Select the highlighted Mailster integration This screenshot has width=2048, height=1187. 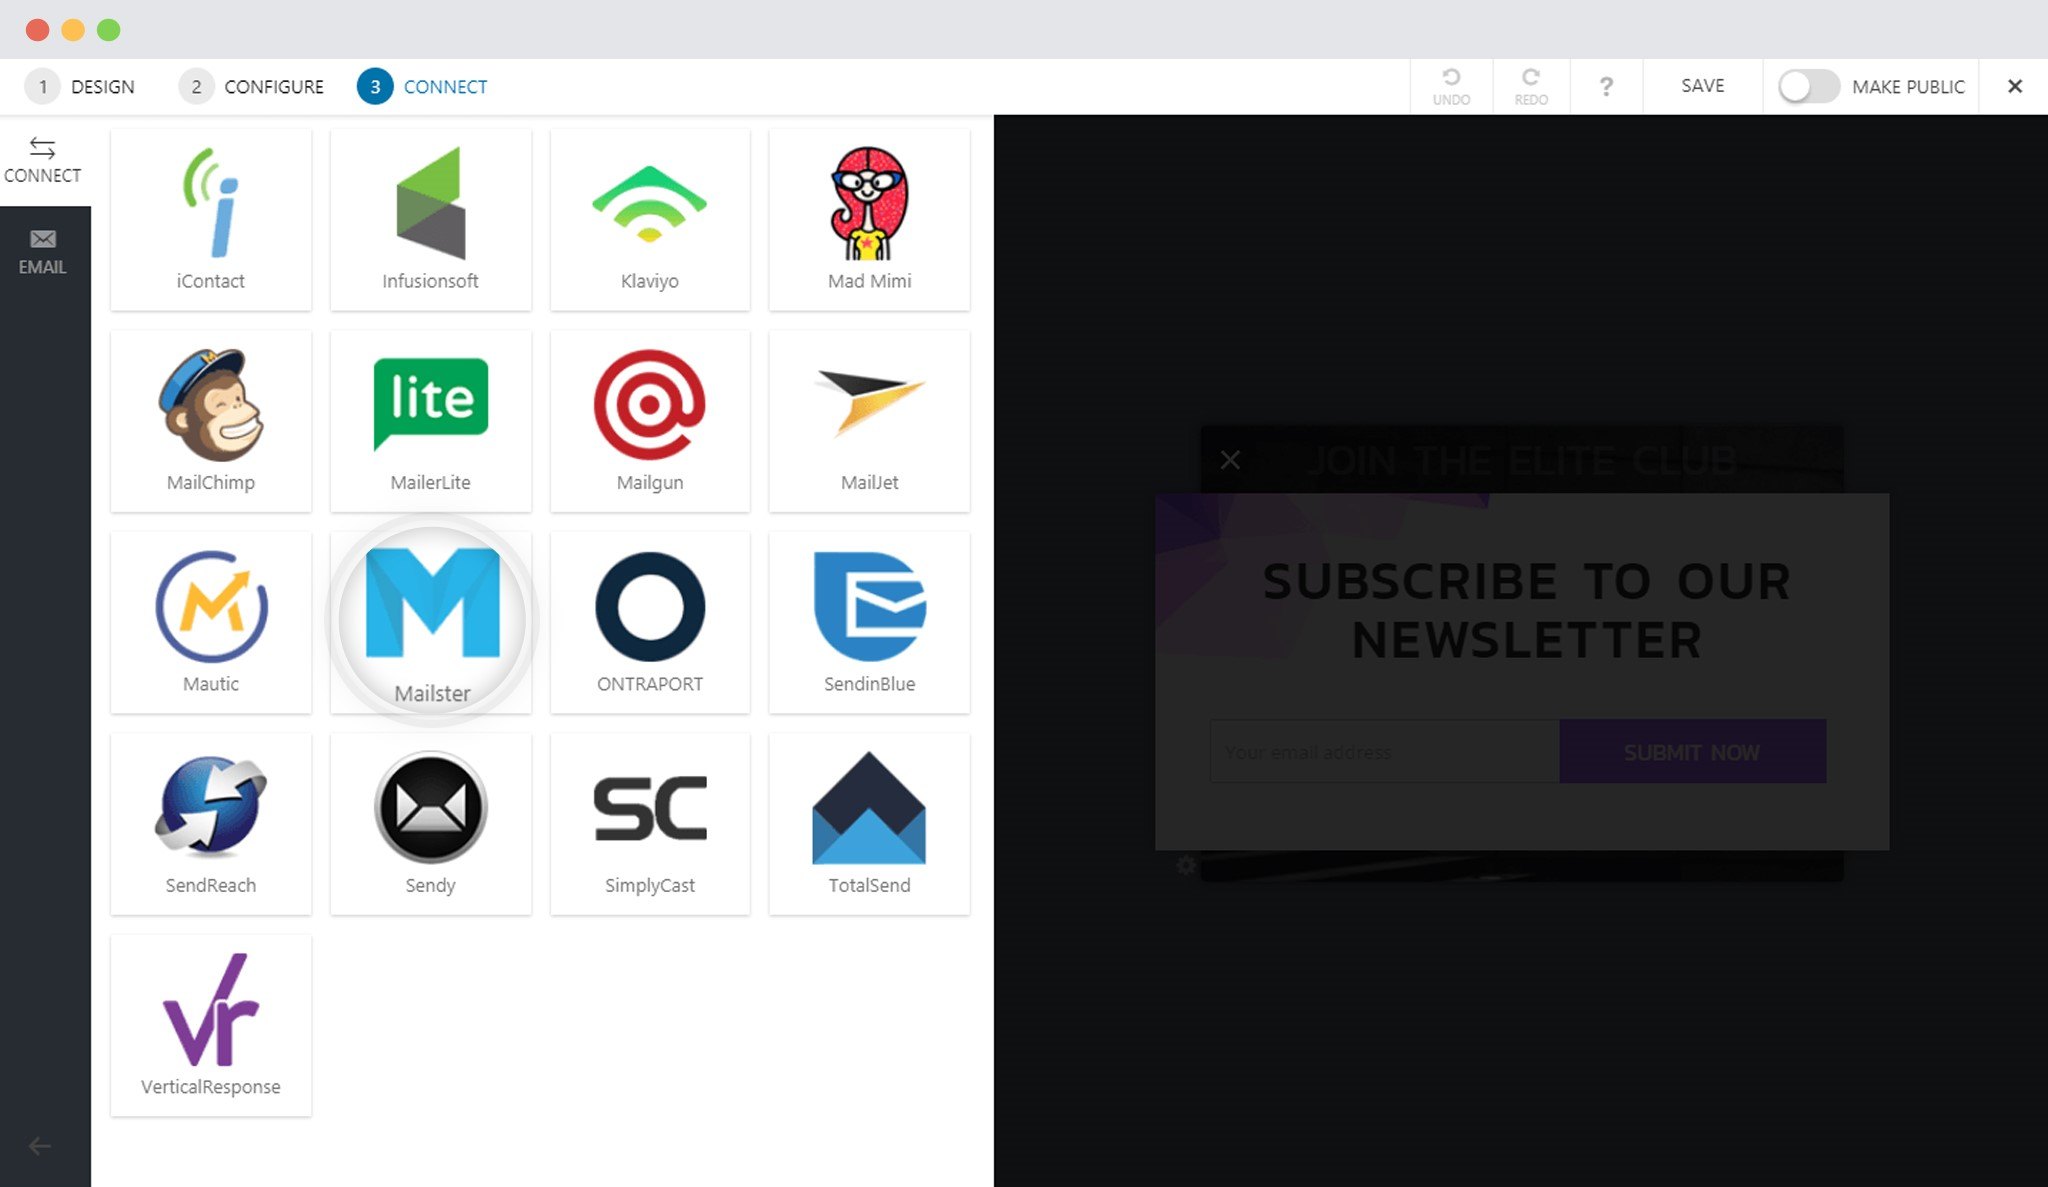(432, 620)
